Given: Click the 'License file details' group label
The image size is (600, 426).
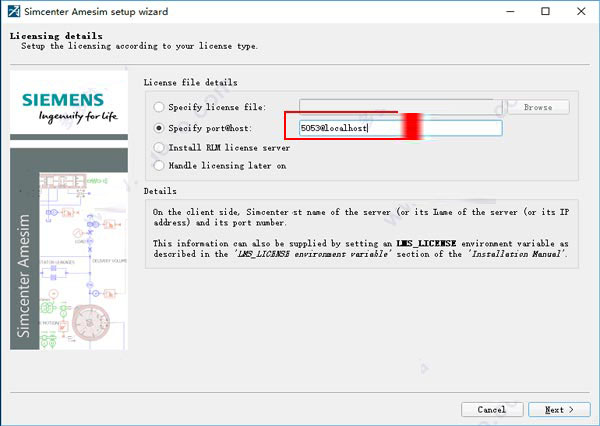Looking at the screenshot, I should 191,82.
